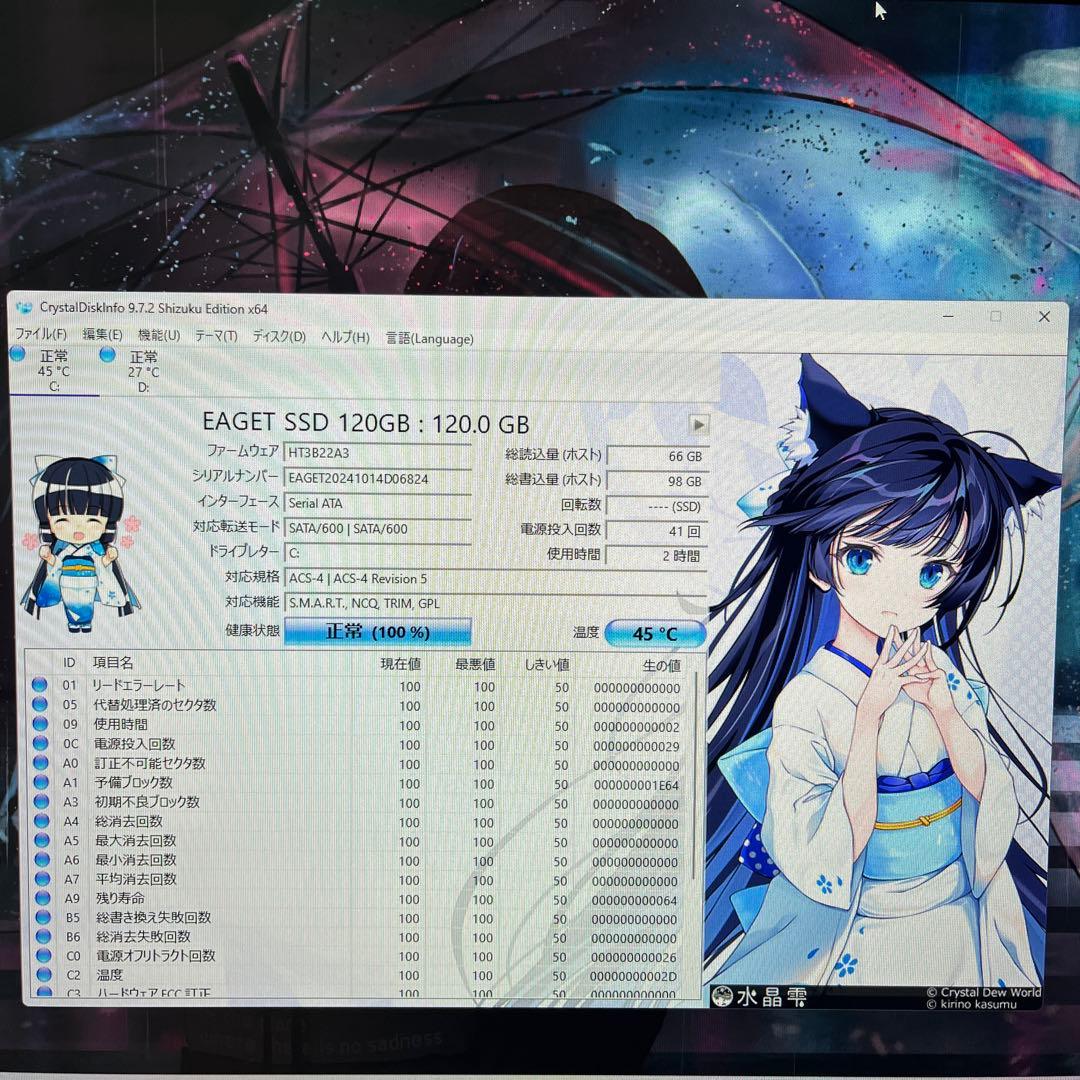The image size is (1080, 1080).
Task: Select the リードエラーレート attribute name
Action: [x=138, y=685]
